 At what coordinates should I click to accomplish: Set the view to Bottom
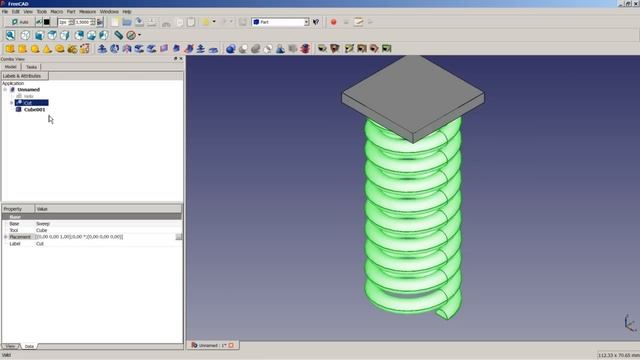(91, 36)
